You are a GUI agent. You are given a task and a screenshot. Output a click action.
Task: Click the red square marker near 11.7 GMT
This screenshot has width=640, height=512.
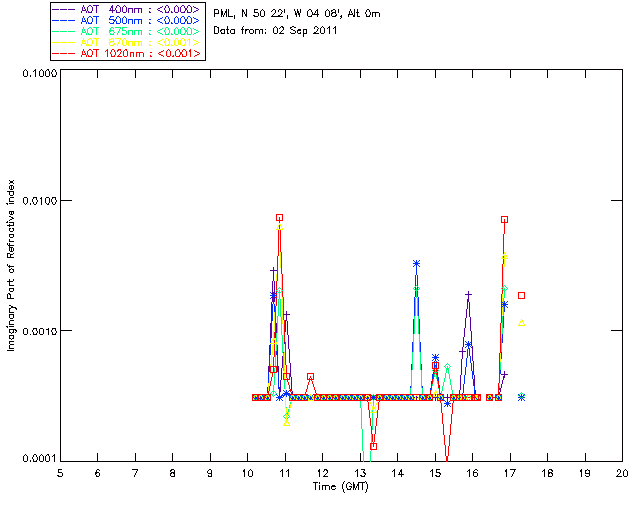pyautogui.click(x=311, y=376)
